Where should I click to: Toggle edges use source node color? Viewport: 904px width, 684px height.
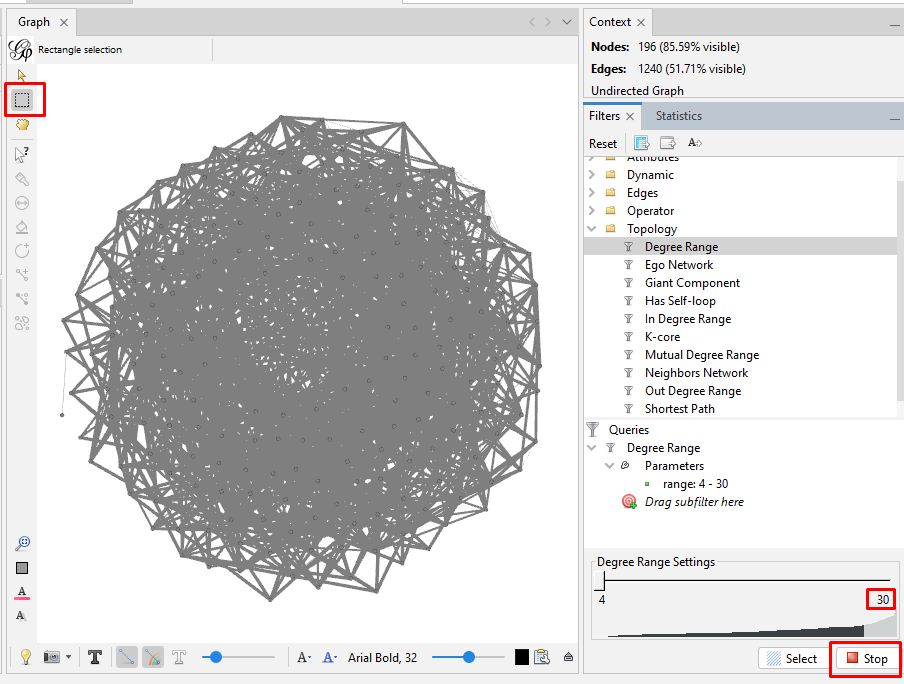[153, 657]
